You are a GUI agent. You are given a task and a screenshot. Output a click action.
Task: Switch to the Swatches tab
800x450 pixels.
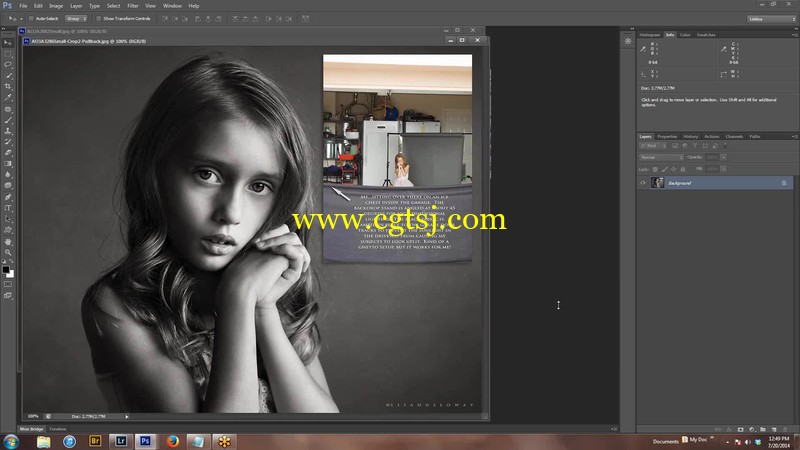pyautogui.click(x=706, y=35)
